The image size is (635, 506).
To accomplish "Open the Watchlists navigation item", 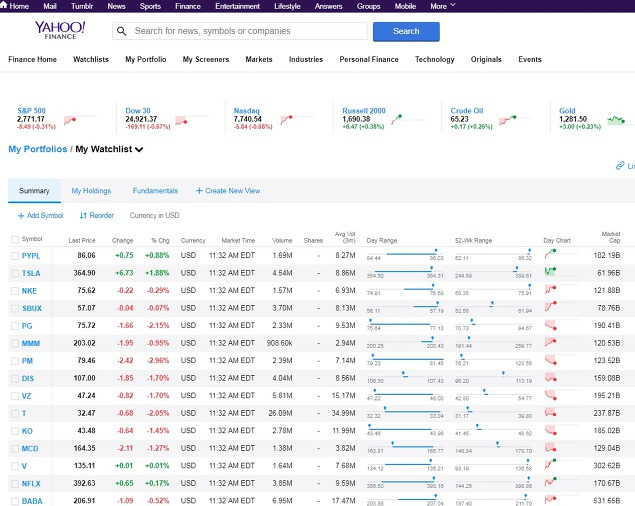I will click(x=91, y=59).
